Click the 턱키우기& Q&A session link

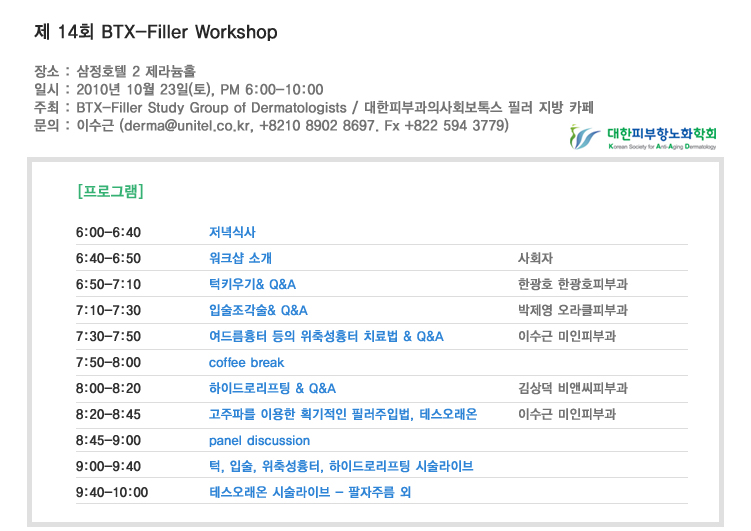coord(252,284)
